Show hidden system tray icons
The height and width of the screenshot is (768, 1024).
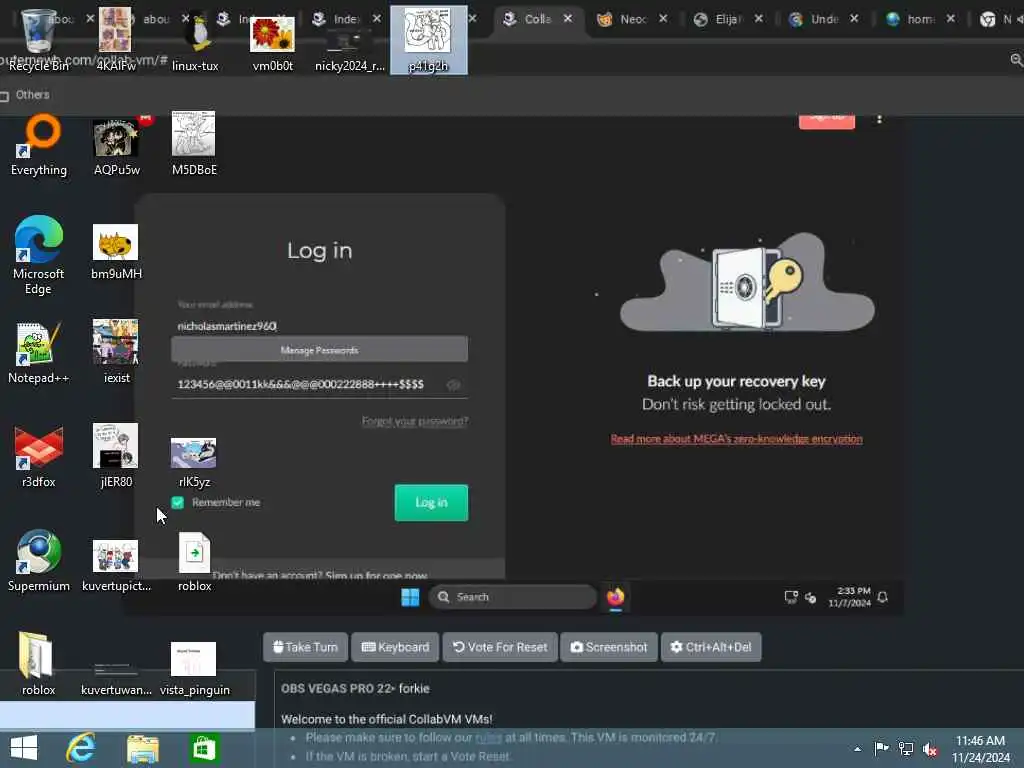pos(857,749)
